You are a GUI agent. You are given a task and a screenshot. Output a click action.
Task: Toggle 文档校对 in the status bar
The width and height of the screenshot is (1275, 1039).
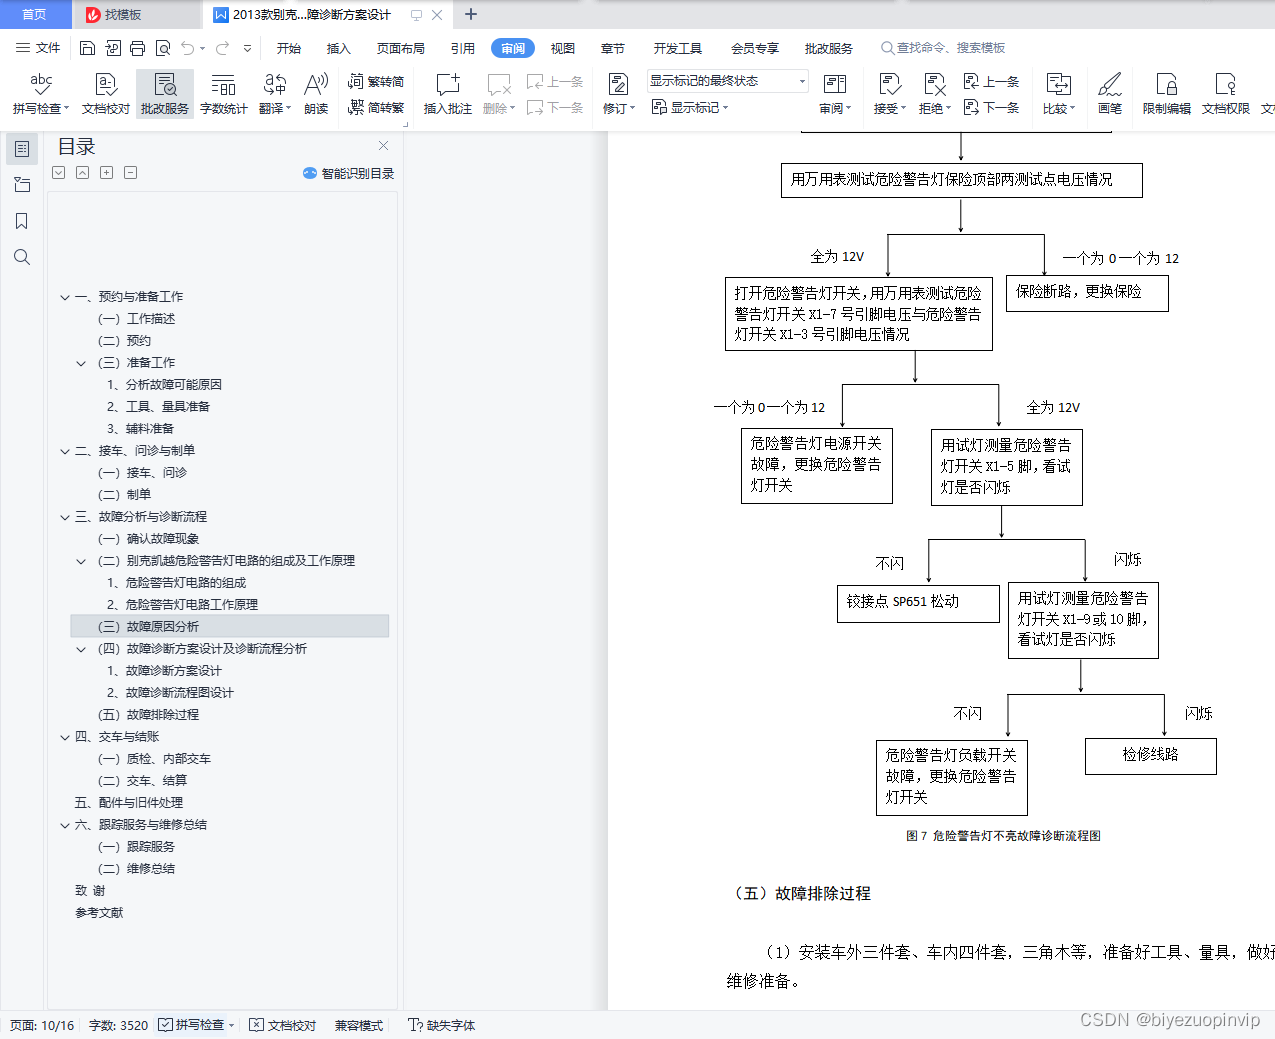tap(282, 1025)
